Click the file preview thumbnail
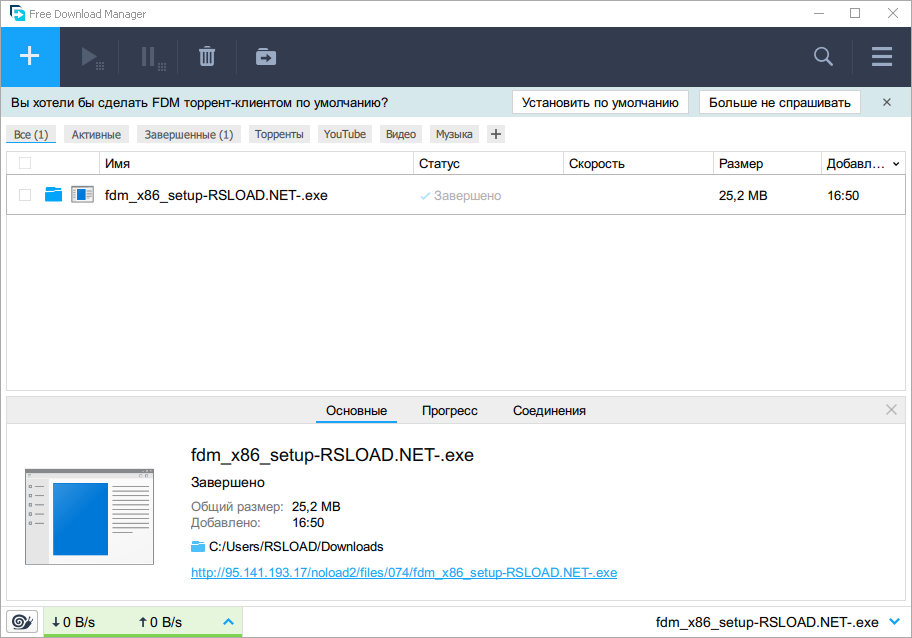912x638 pixels. (90, 516)
